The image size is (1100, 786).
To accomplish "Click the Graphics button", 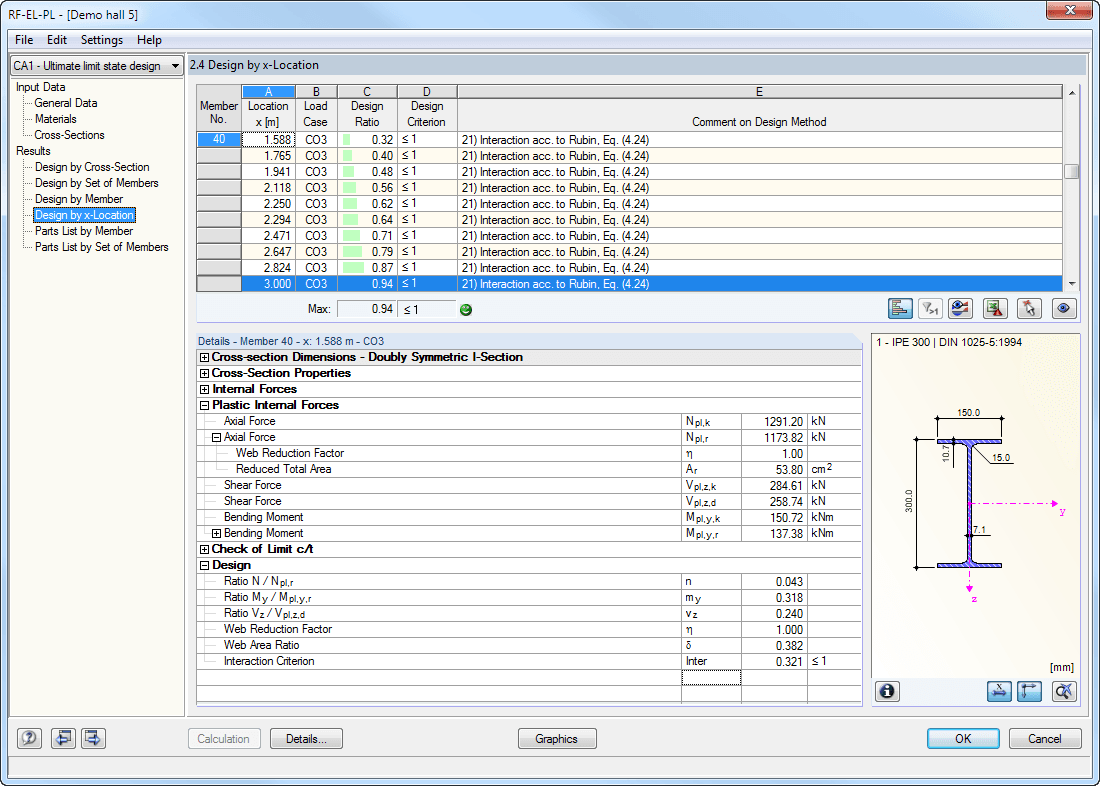I will click(557, 739).
